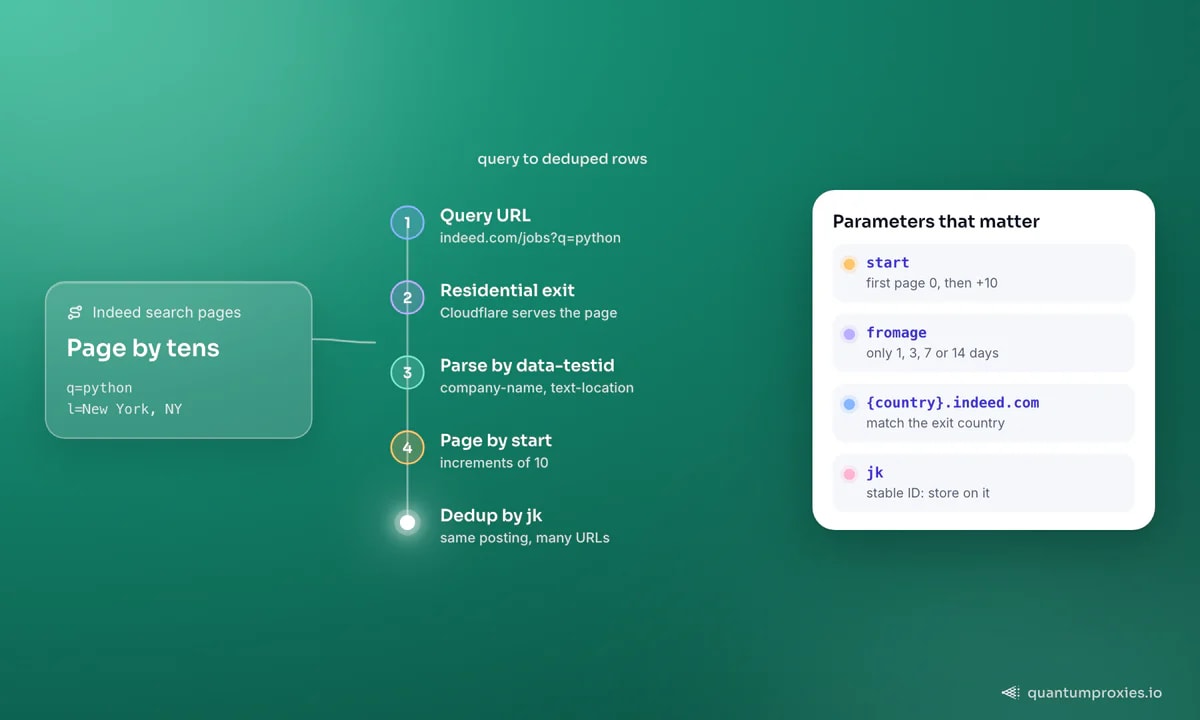Click the pink dot beside jk

pyautogui.click(x=849, y=474)
